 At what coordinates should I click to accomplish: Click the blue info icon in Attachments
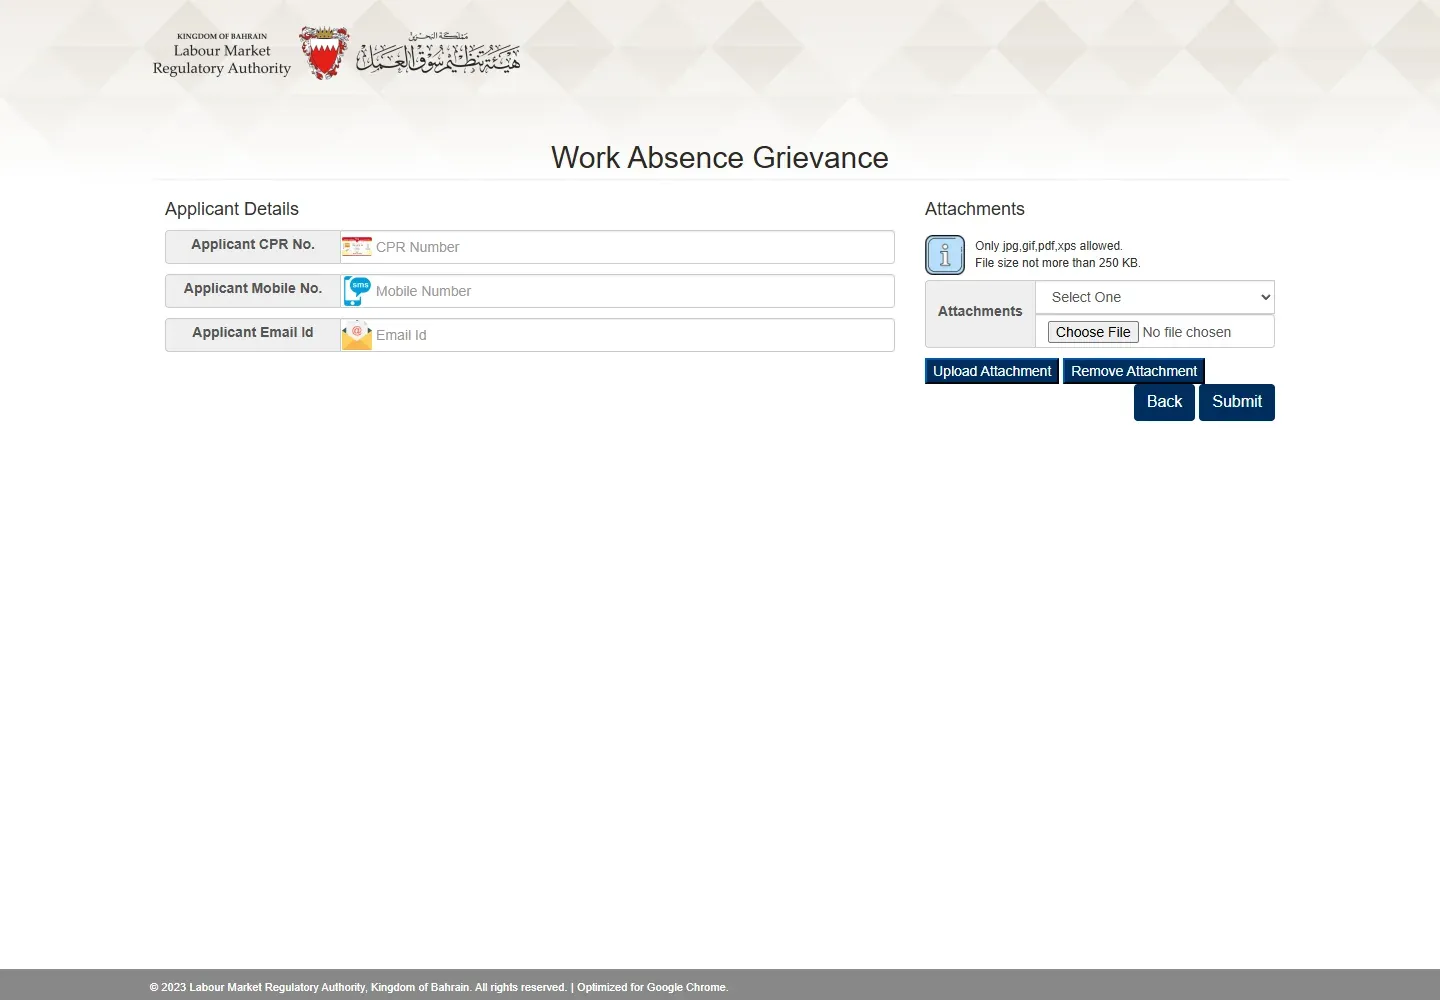coord(945,255)
